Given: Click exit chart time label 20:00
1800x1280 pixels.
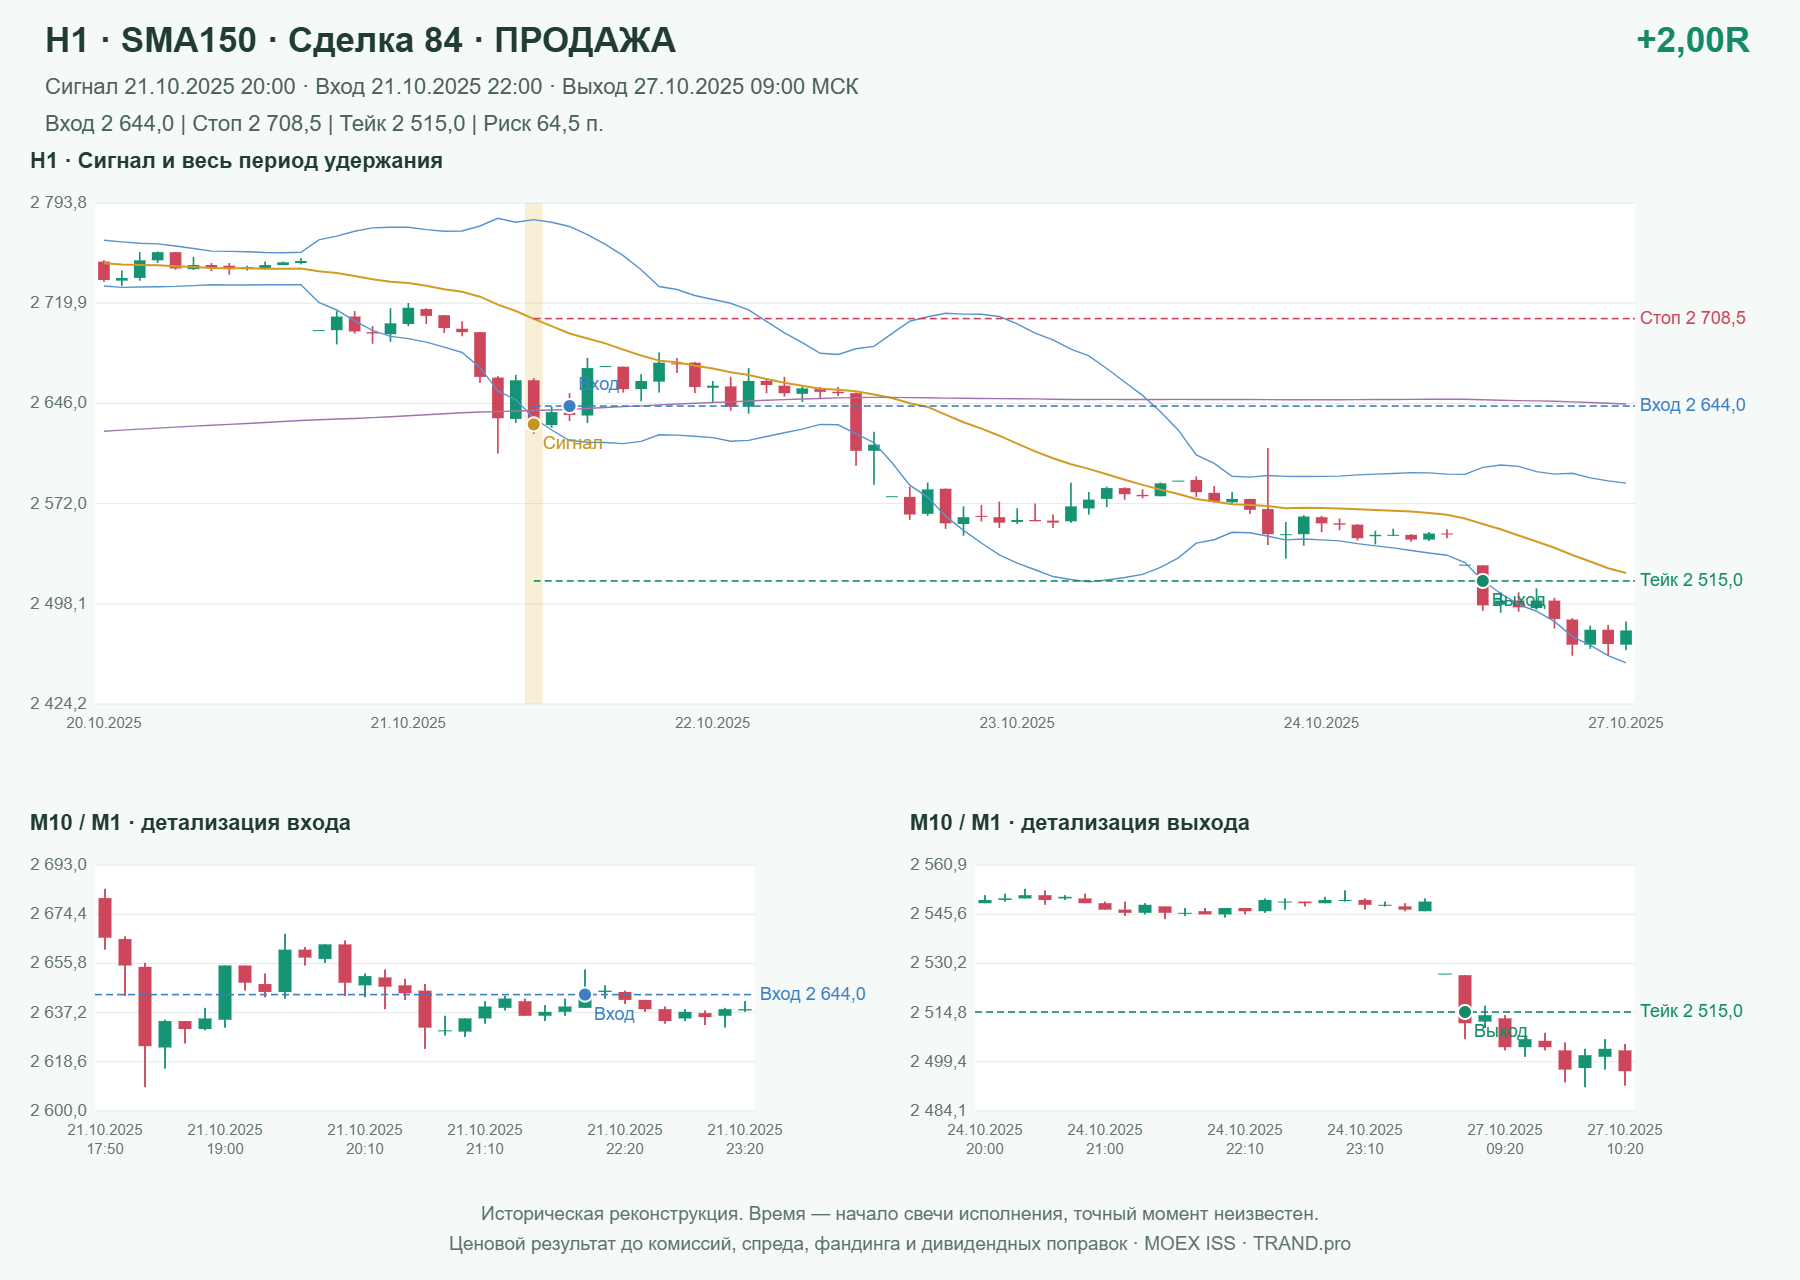Looking at the screenshot, I should tap(985, 1149).
